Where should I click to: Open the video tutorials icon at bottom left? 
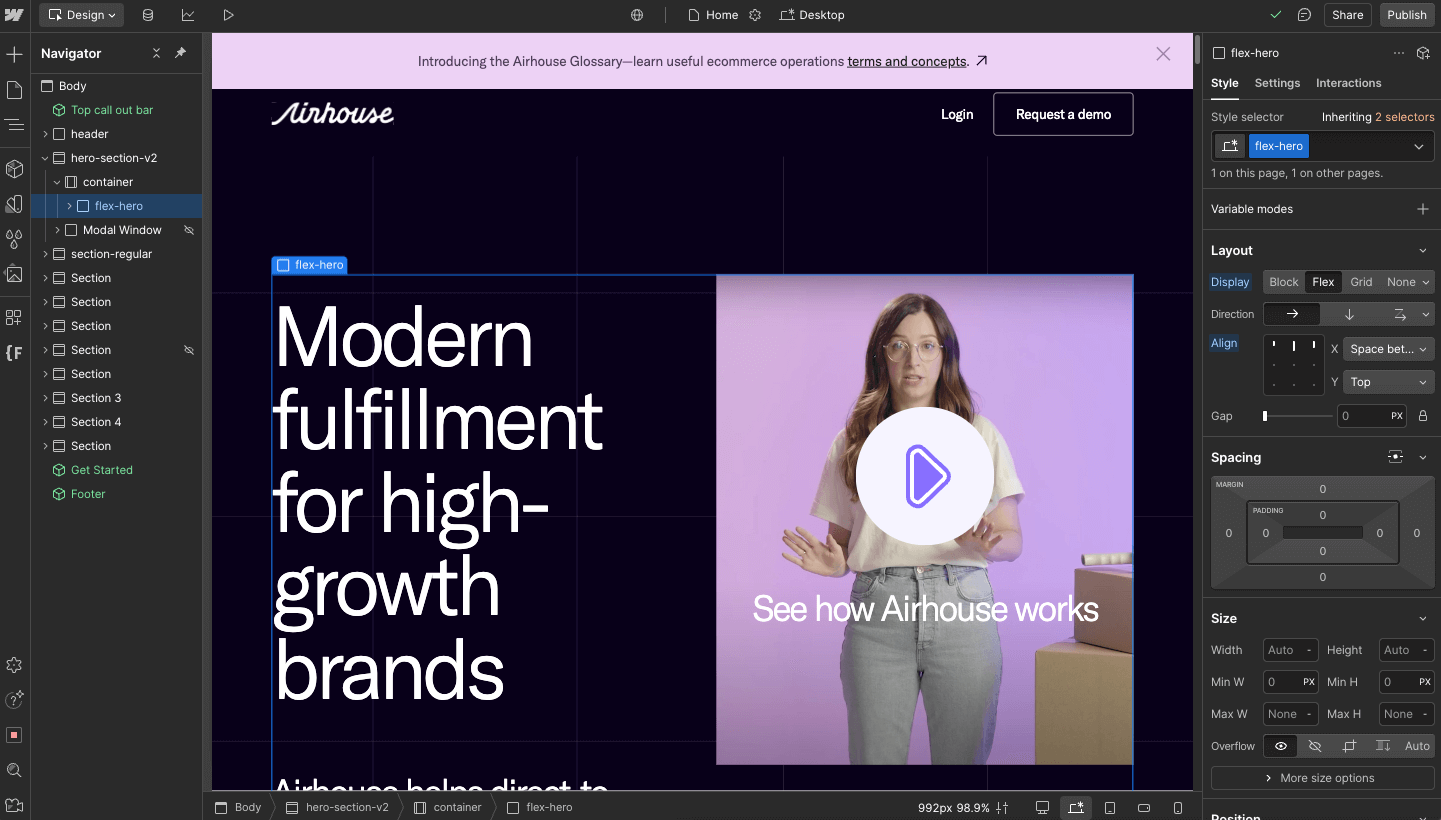(14, 805)
